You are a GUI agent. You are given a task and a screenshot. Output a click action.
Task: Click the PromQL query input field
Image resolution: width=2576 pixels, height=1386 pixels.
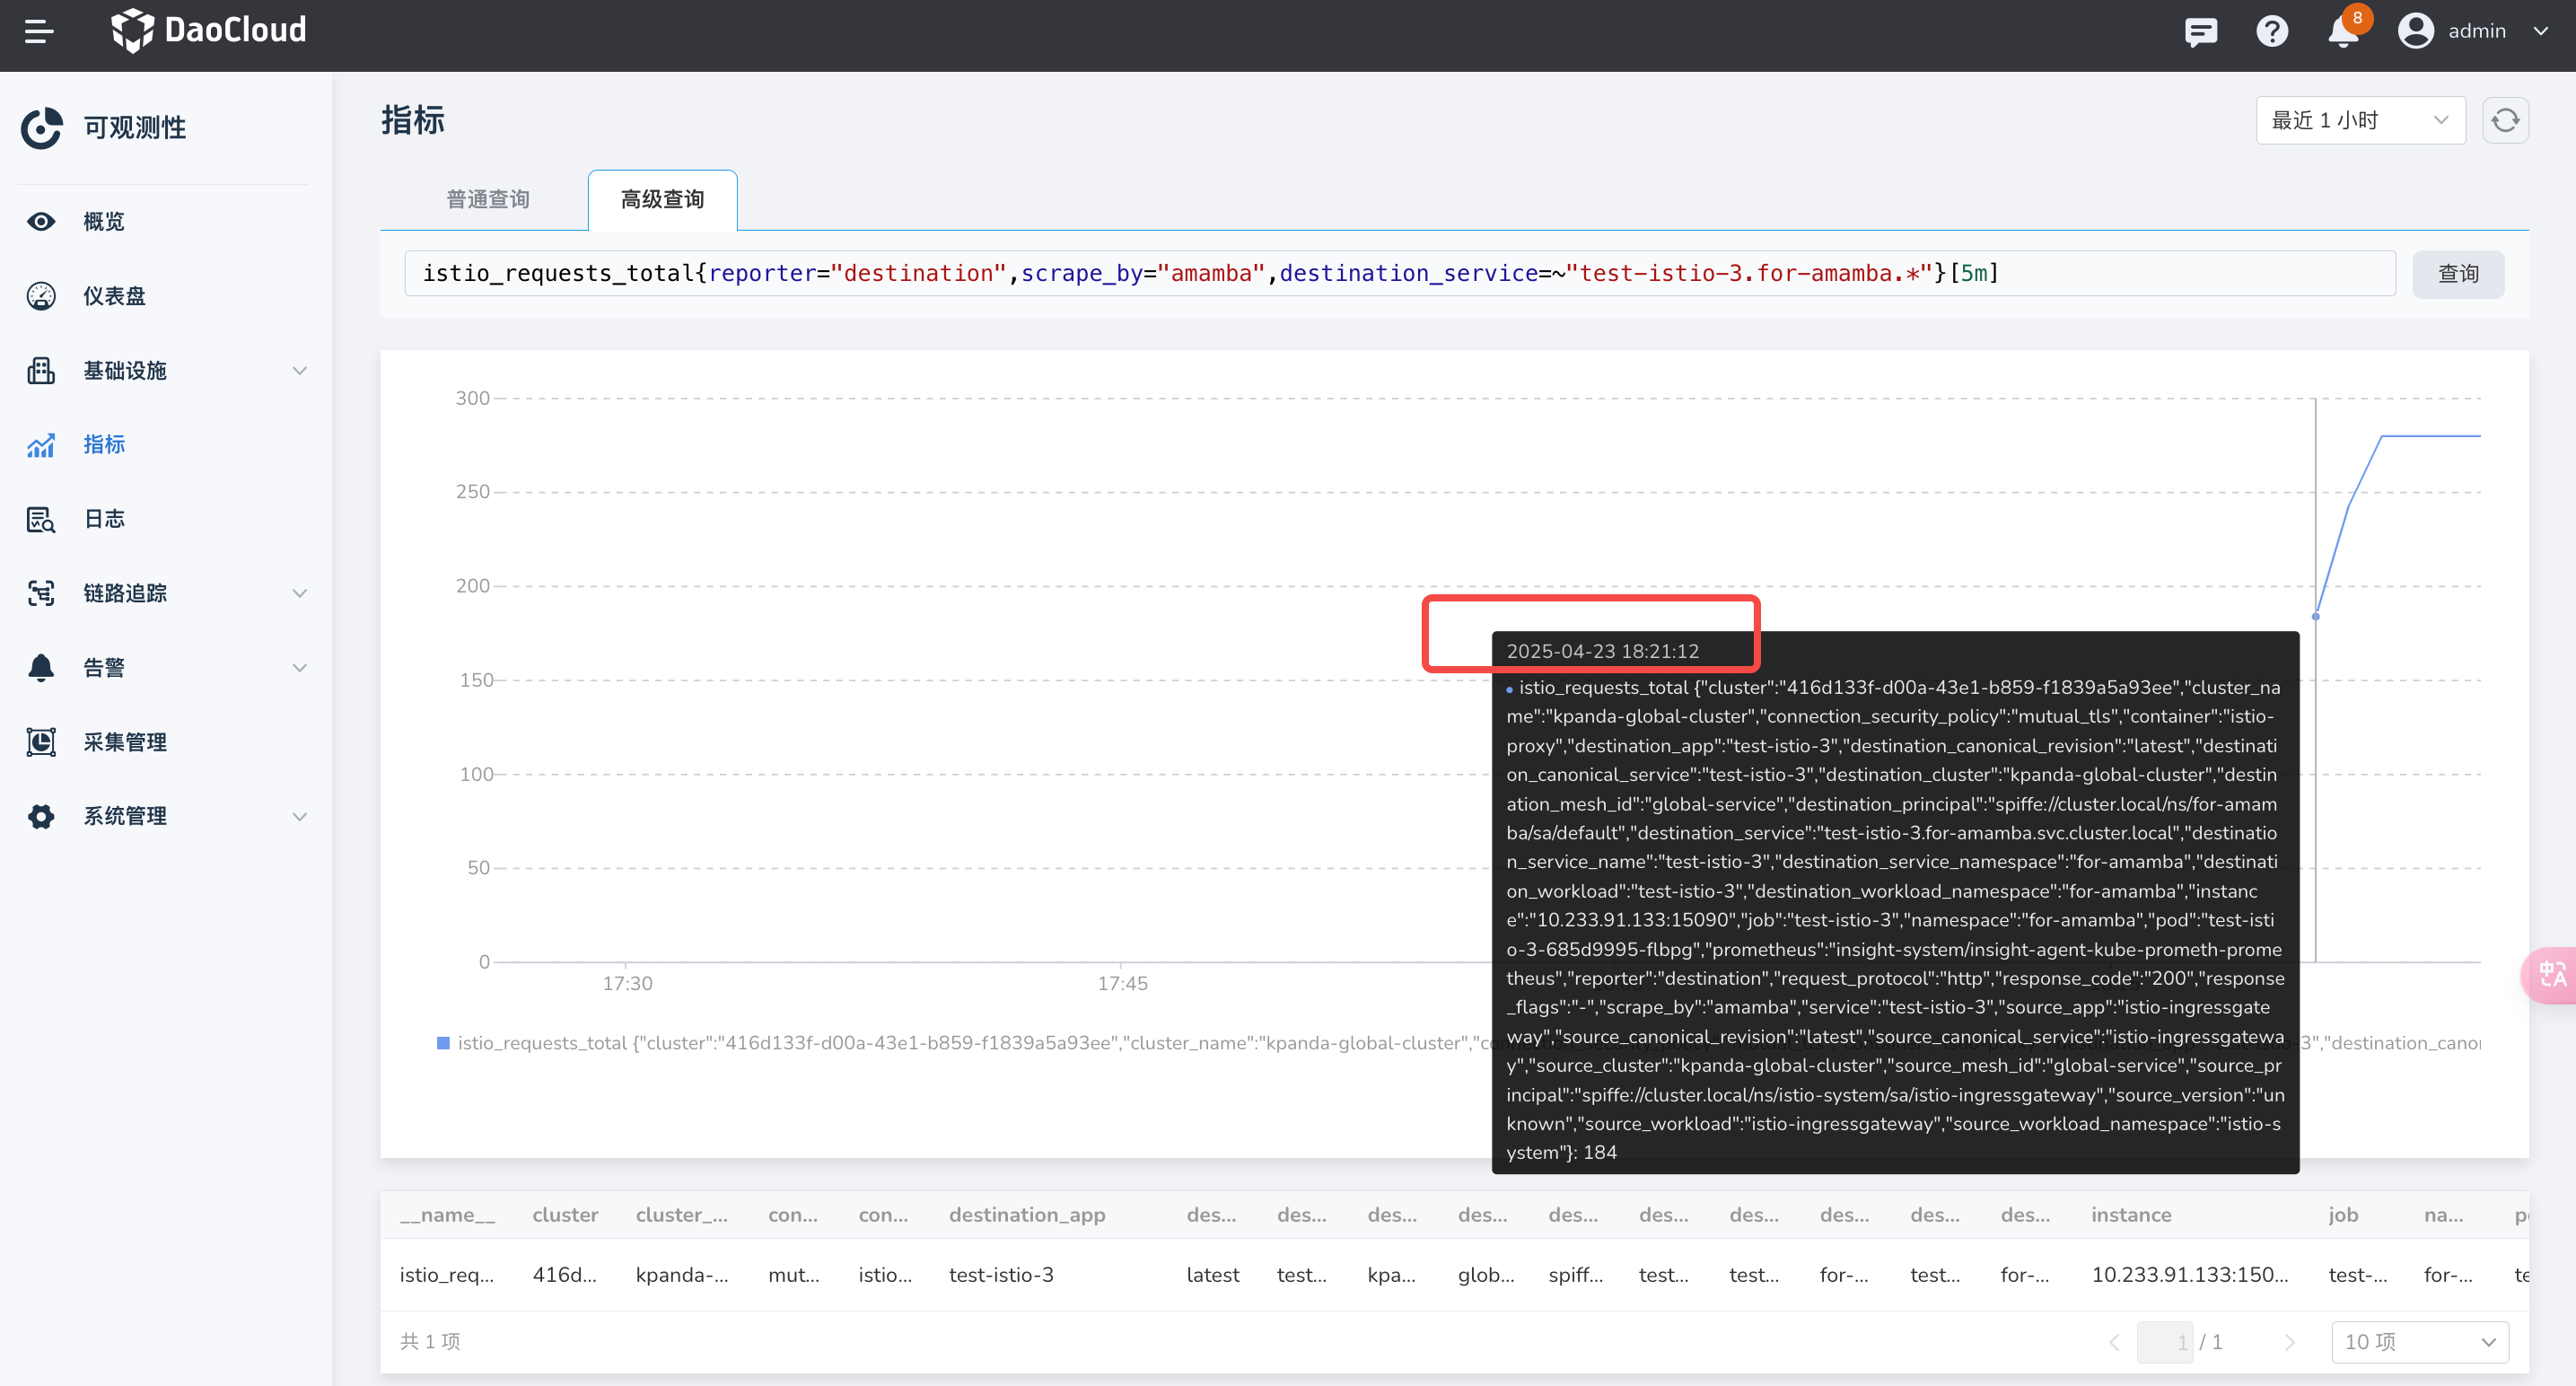tap(1398, 274)
